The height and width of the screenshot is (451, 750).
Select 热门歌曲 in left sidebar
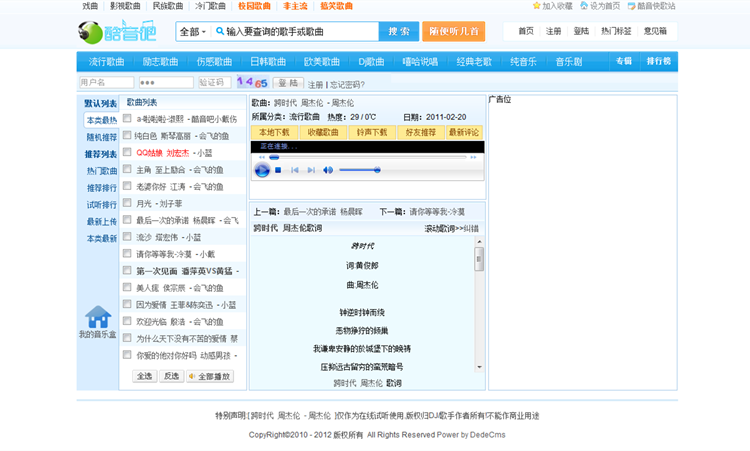coord(101,171)
